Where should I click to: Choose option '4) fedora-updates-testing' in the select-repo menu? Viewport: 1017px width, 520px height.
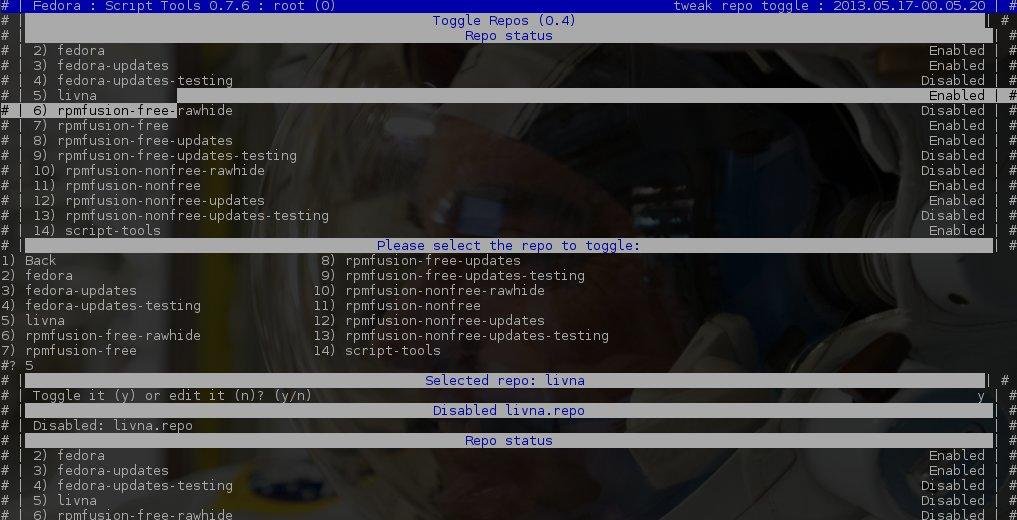[101, 305]
